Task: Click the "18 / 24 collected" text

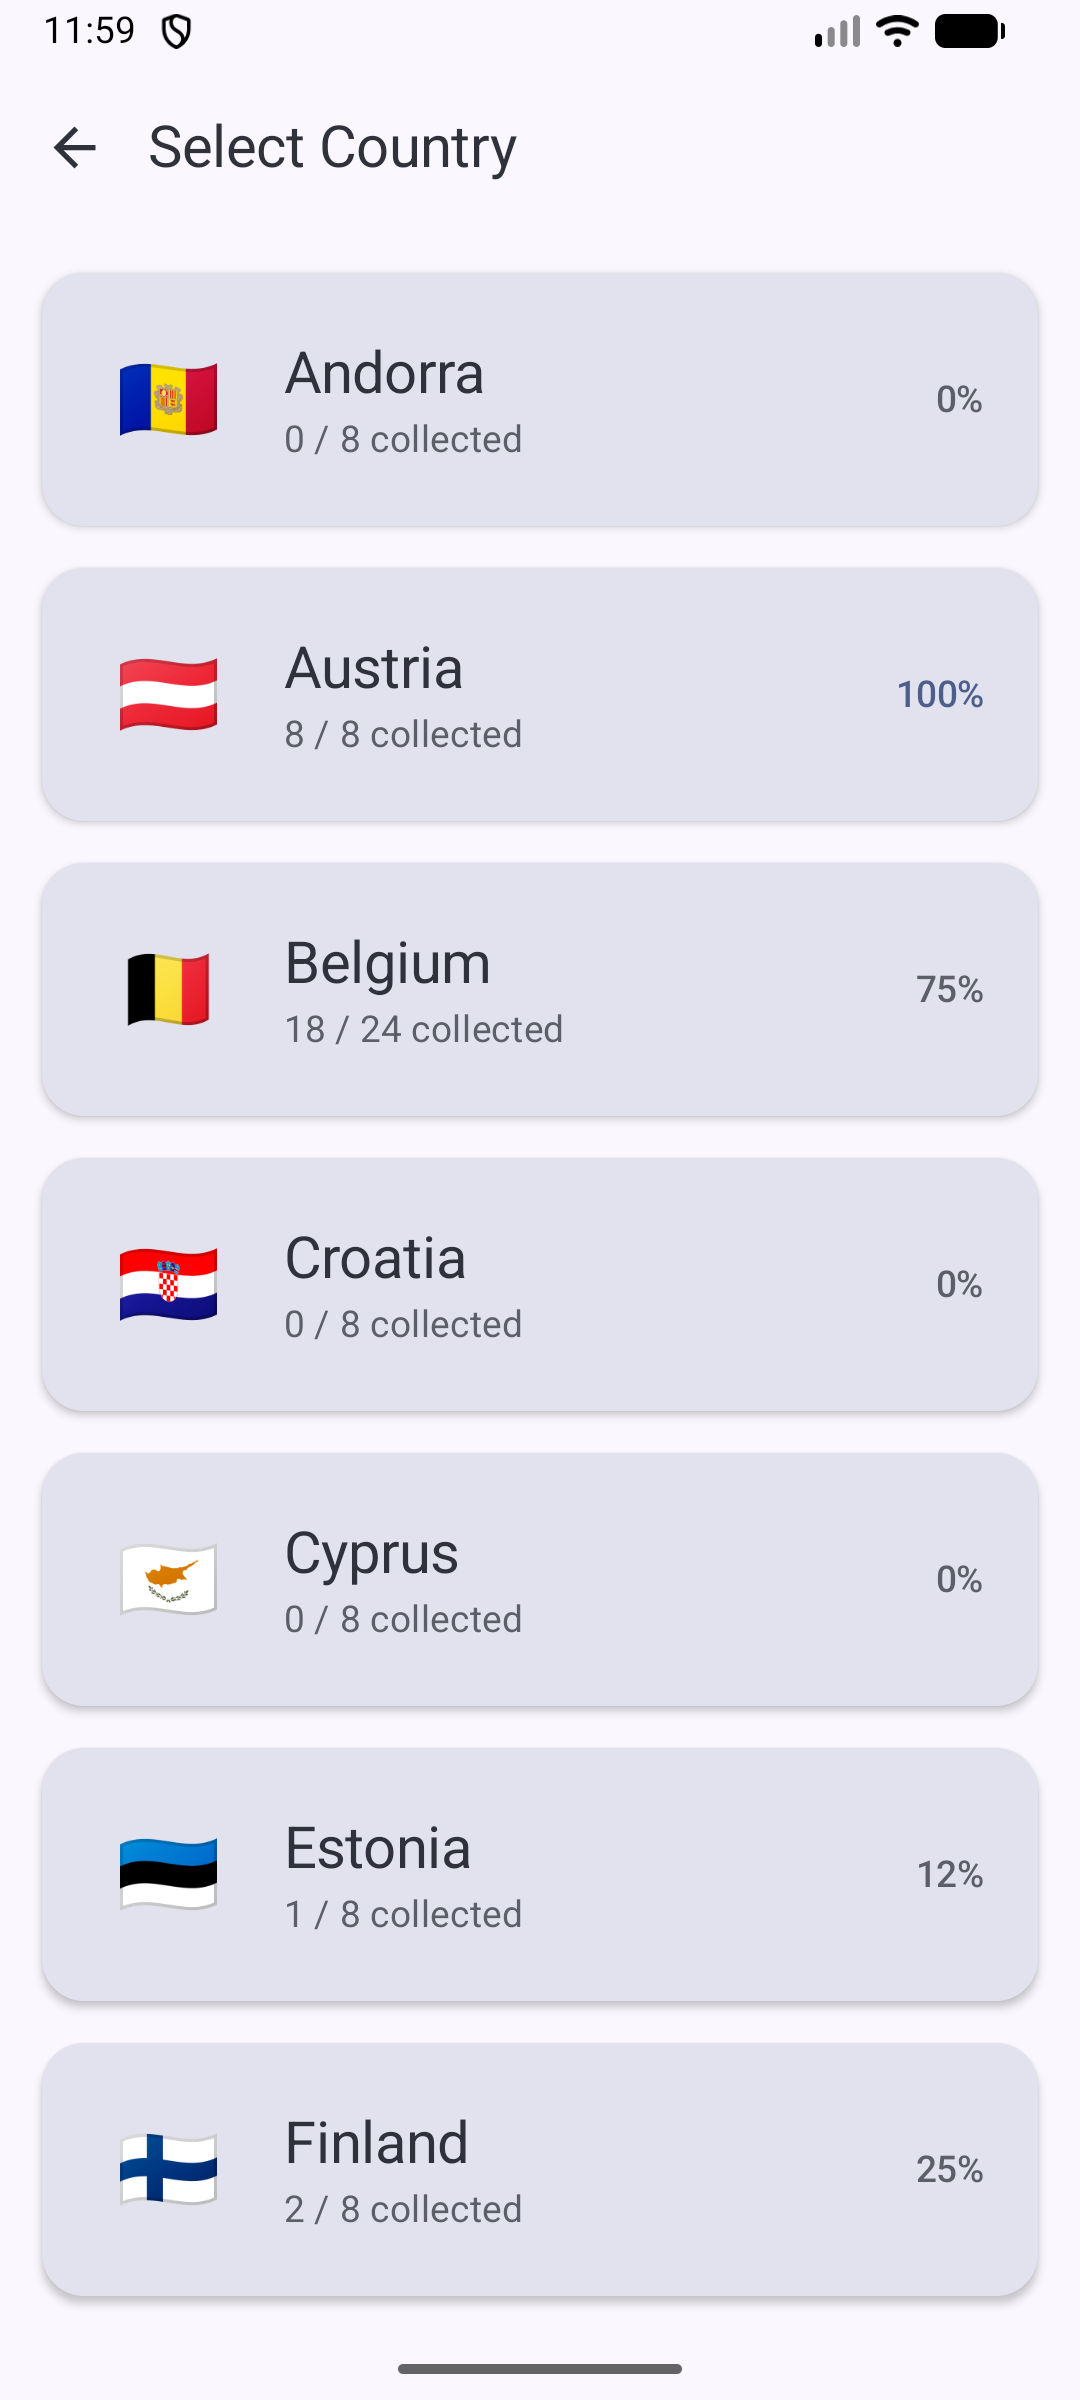Action: tap(424, 1029)
